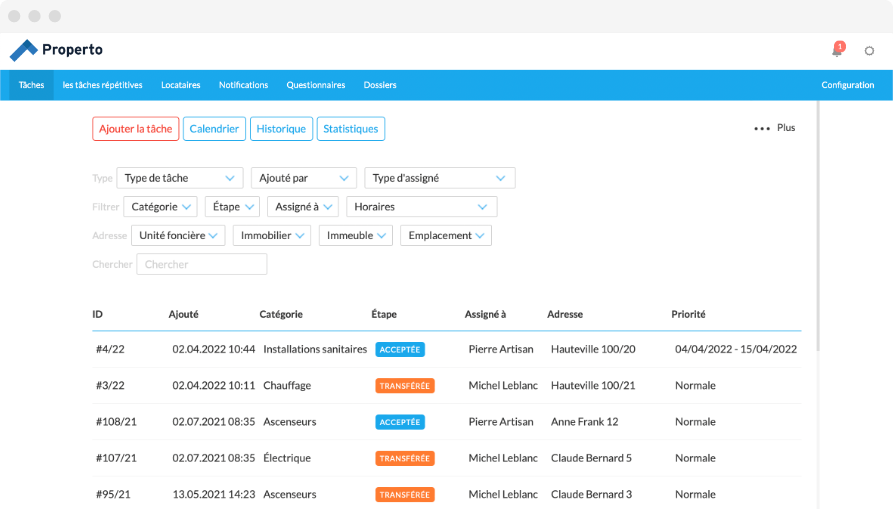Open les tâches répétitives tab
The height and width of the screenshot is (509, 893).
103,85
